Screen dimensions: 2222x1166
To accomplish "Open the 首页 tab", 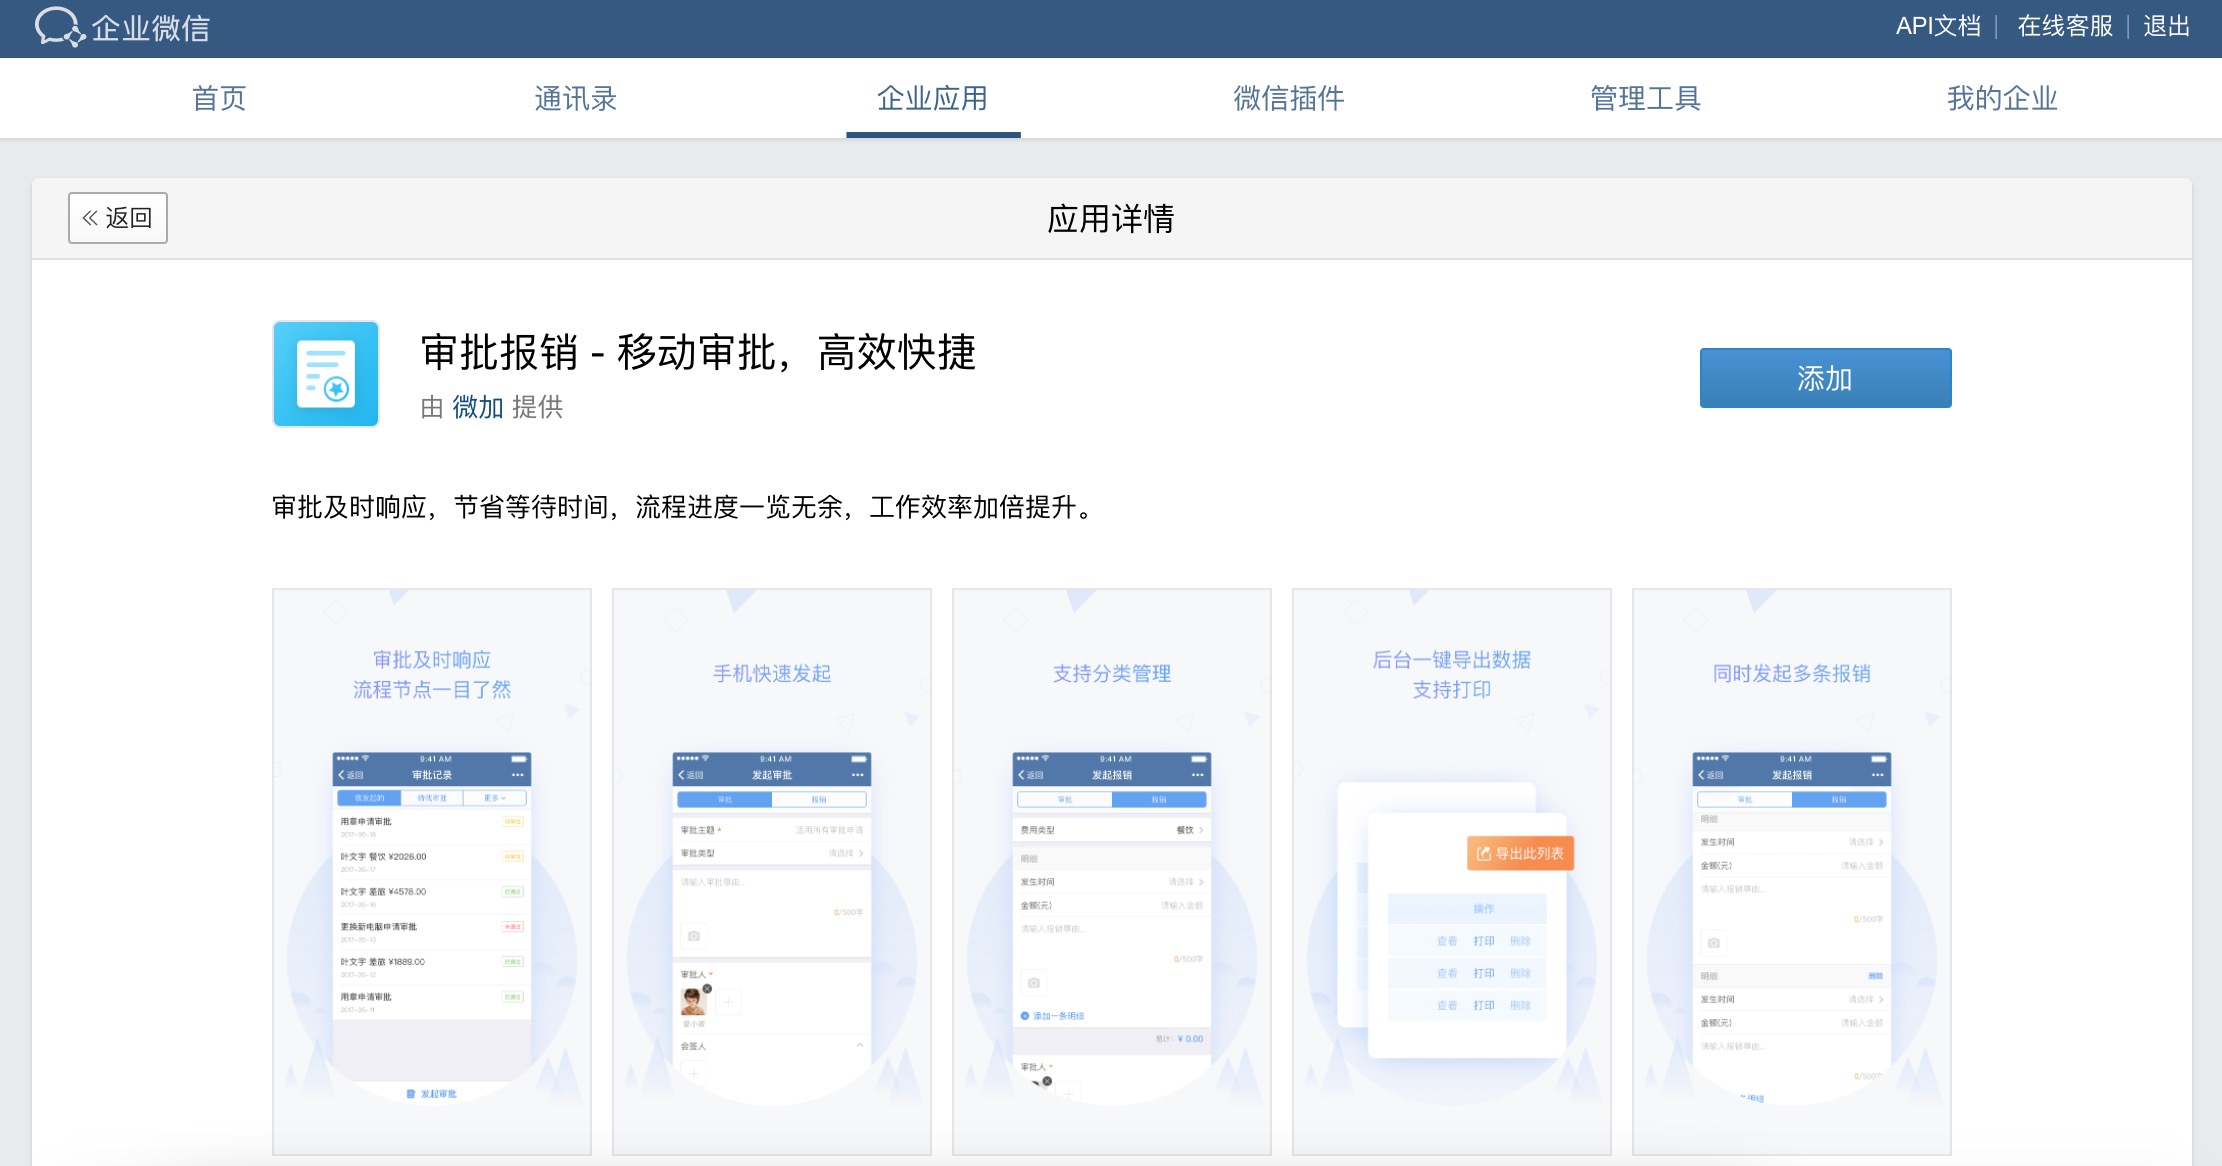I will 219,98.
